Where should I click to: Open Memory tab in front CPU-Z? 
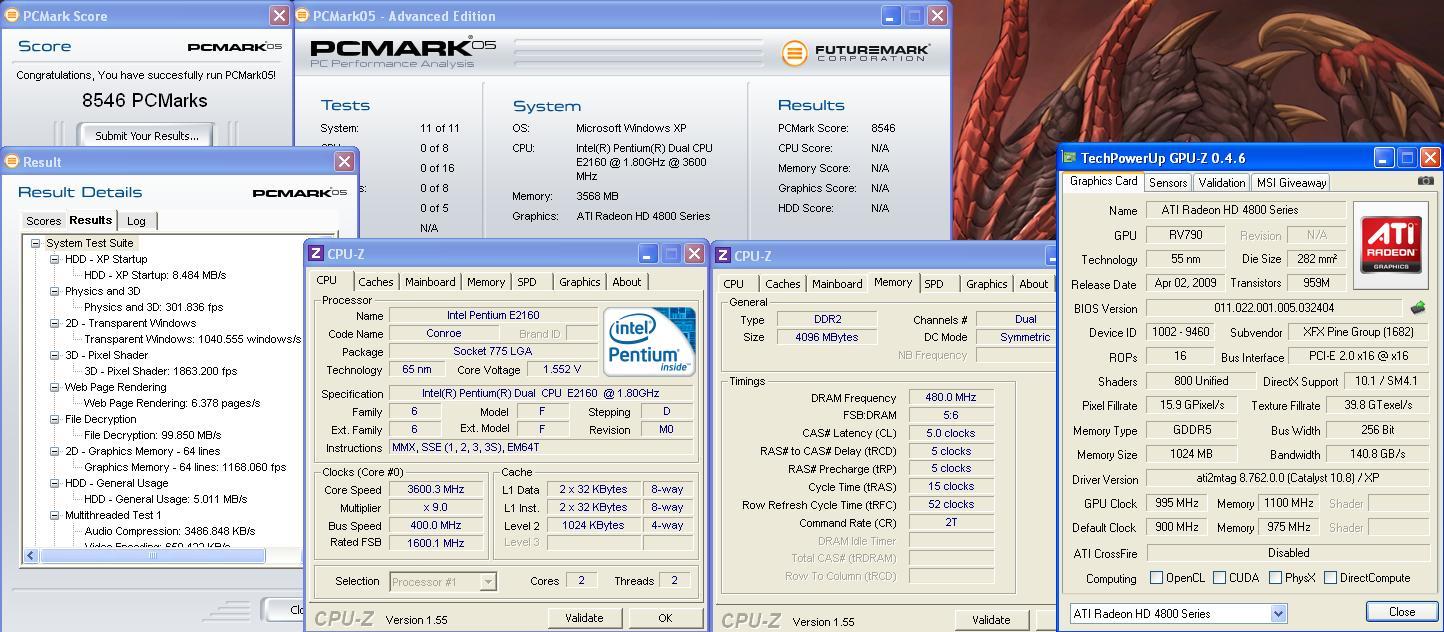point(486,282)
